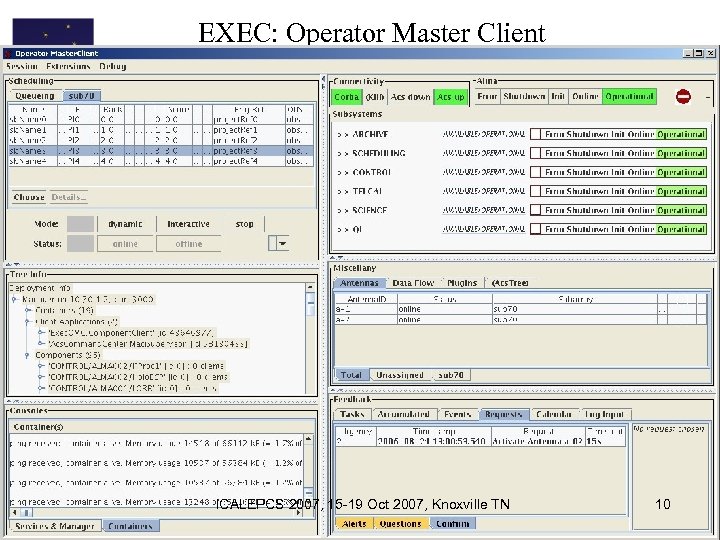Expand the SCIENCE subsystem arrows

click(342, 210)
